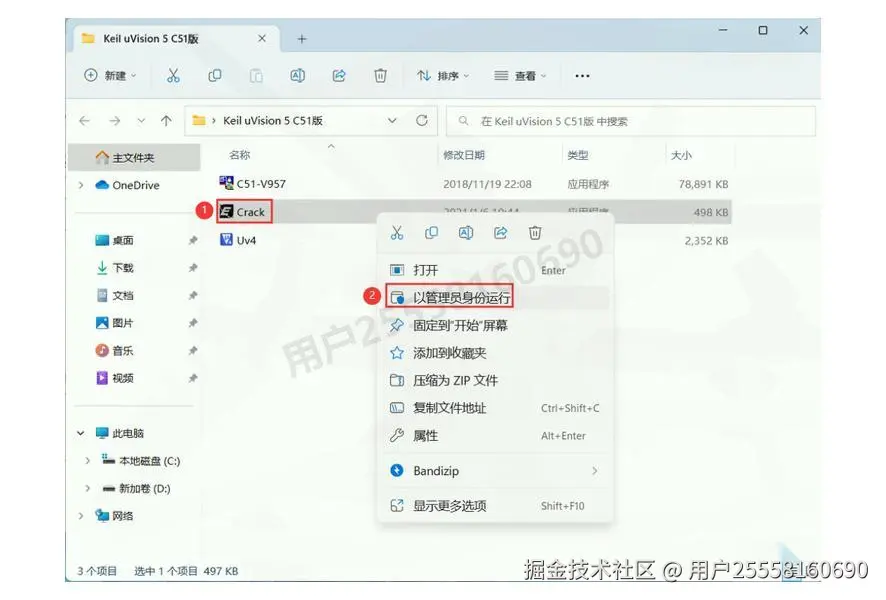
Task: Expand the OneDrive entry in the sidebar
Action: click(82, 185)
